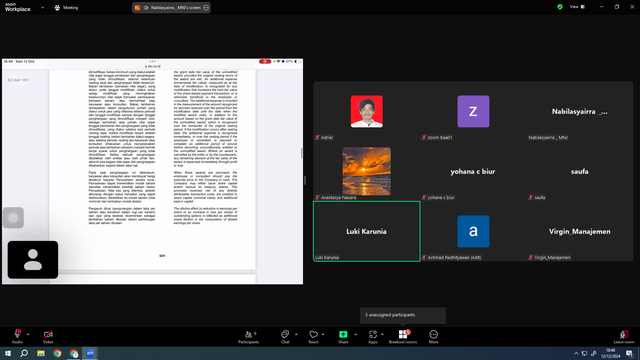Viewport: 640px width, 360px height.
Task: Open the second Chrome profile taskbar icon
Action: [74, 353]
